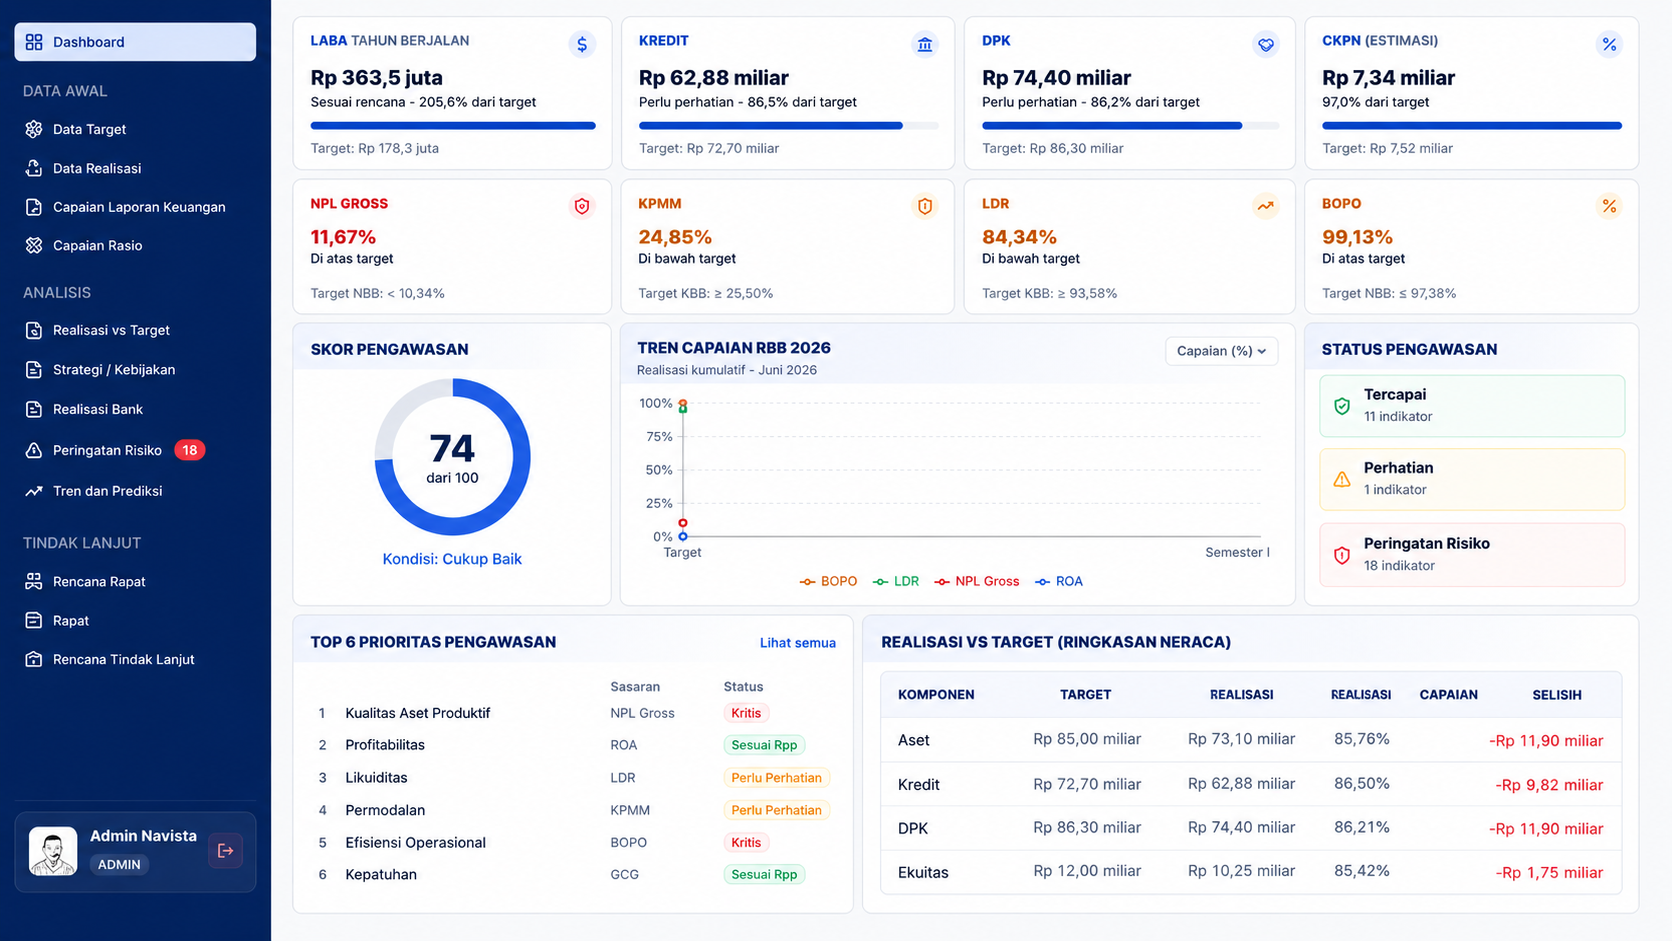
Task: Click the red shield icon on NPL Gross card
Action: (x=582, y=206)
